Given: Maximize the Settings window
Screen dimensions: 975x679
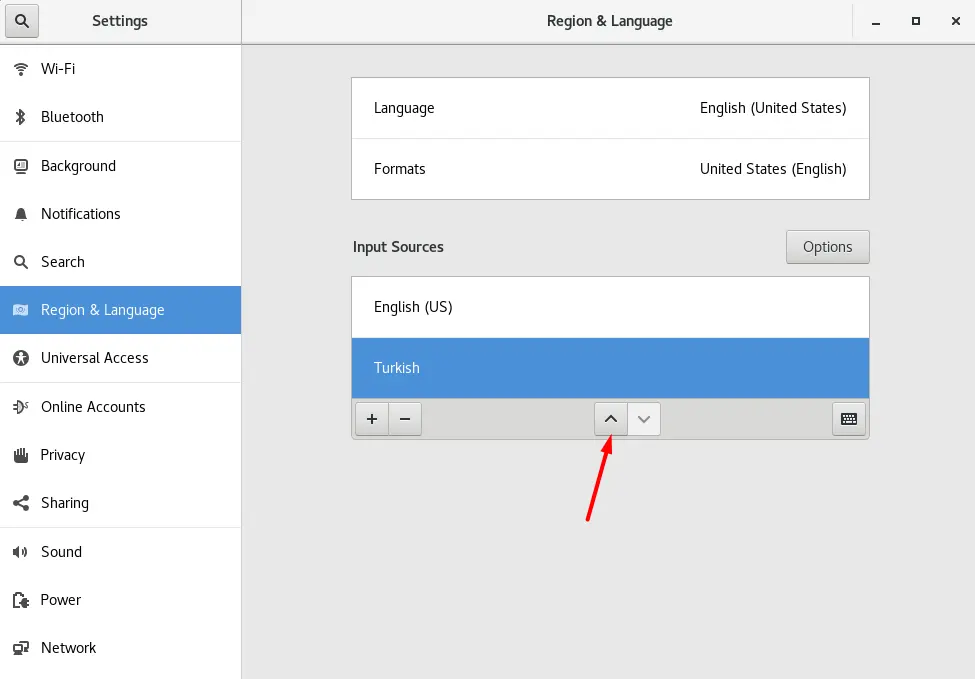Looking at the screenshot, I should tap(915, 21).
